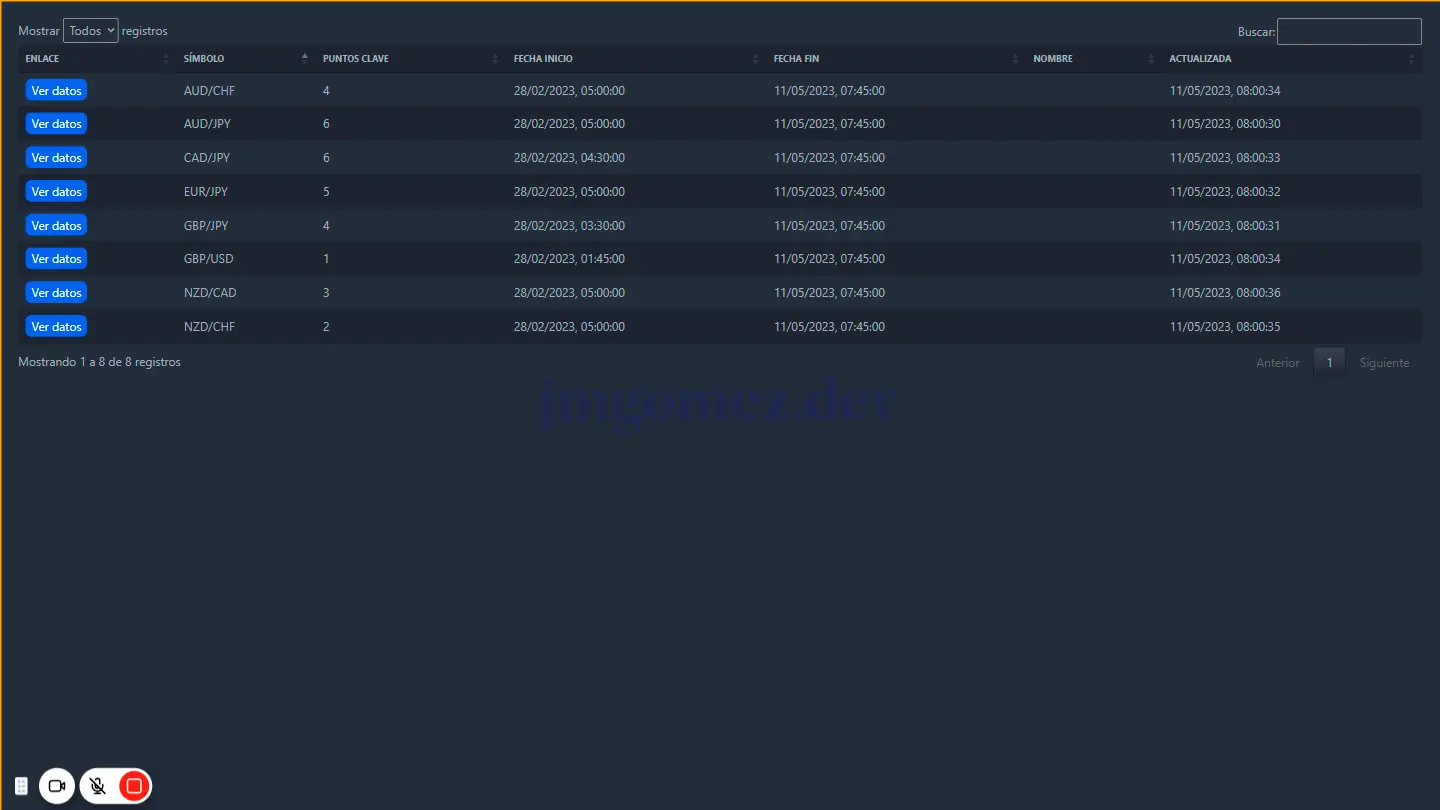Screen dimensions: 1440x810
Task: View data for NZD/CHF row
Action: coord(56,327)
